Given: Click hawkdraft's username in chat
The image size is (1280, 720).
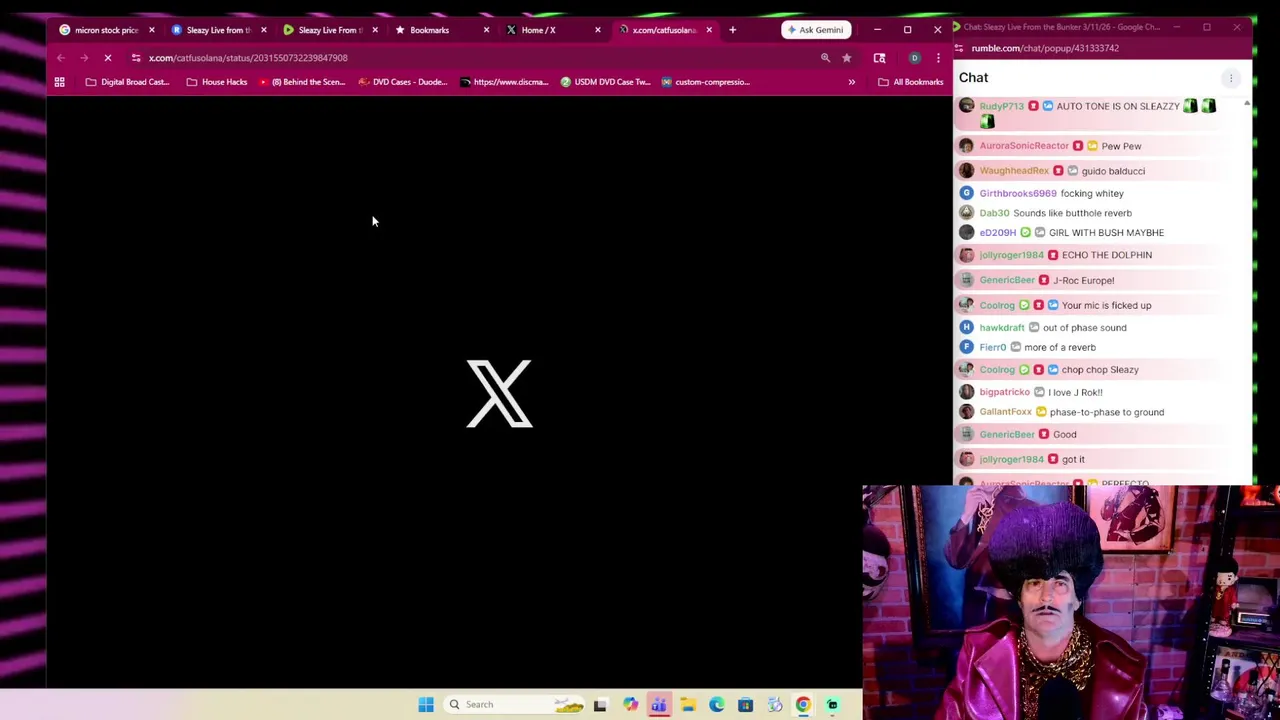Looking at the screenshot, I should [1002, 328].
